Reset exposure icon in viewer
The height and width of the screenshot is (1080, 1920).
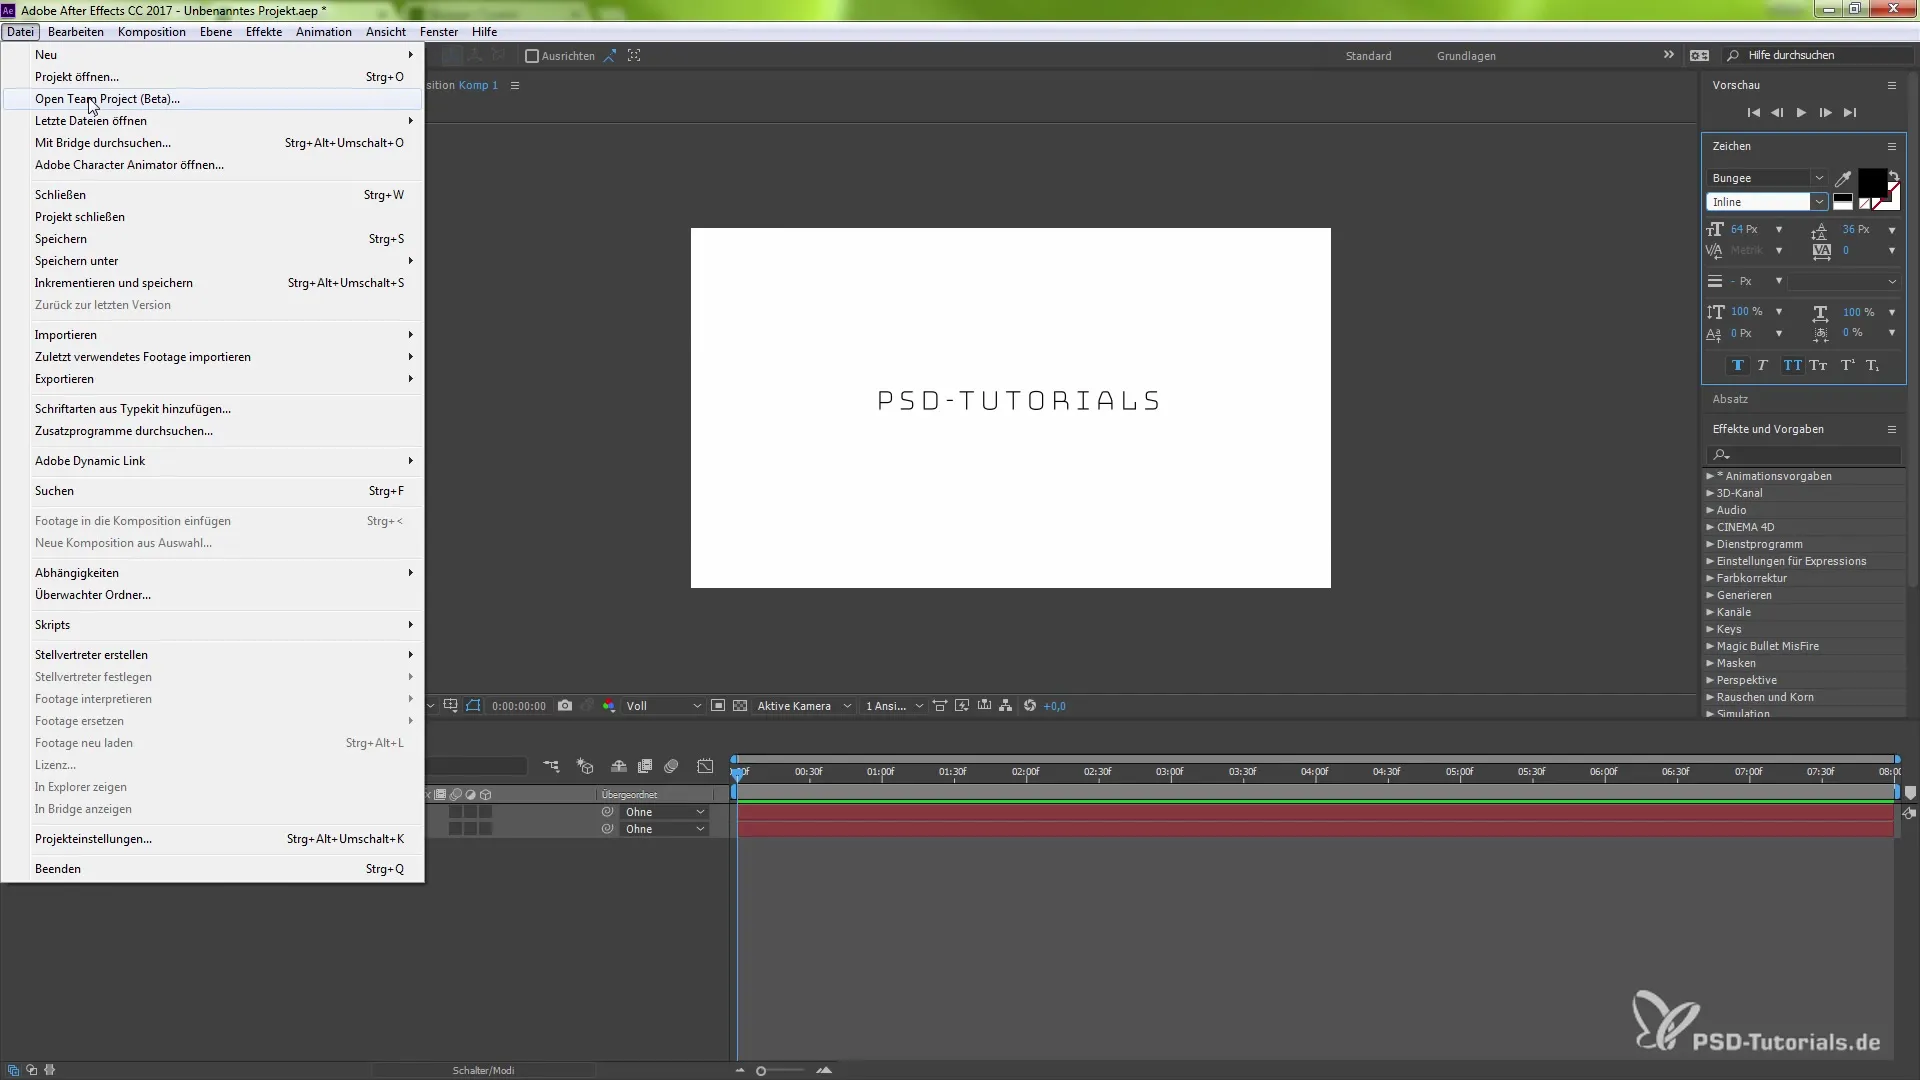coord(1030,706)
